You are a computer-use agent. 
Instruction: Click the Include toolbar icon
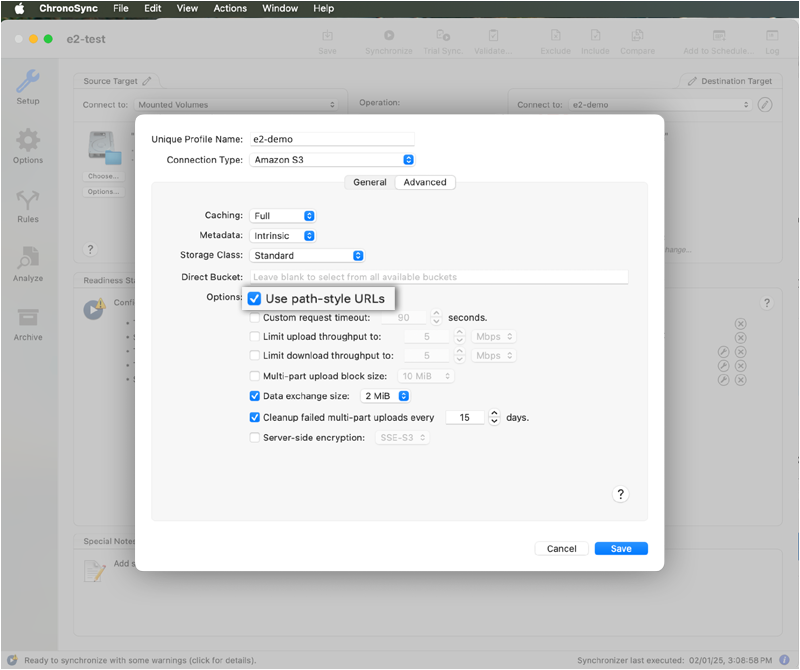pos(595,35)
